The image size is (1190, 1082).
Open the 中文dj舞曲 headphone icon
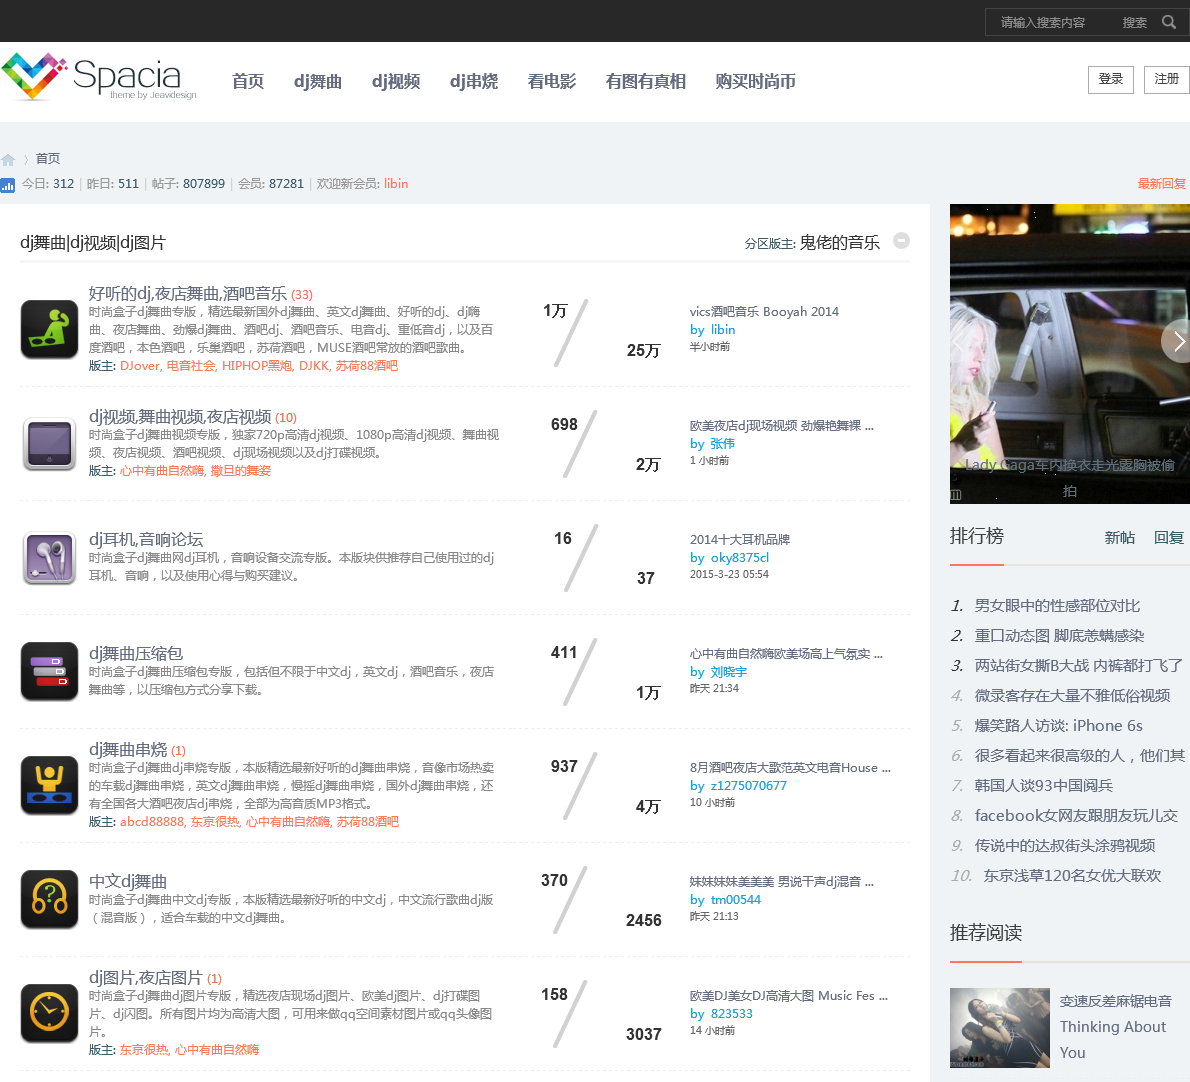tap(49, 899)
